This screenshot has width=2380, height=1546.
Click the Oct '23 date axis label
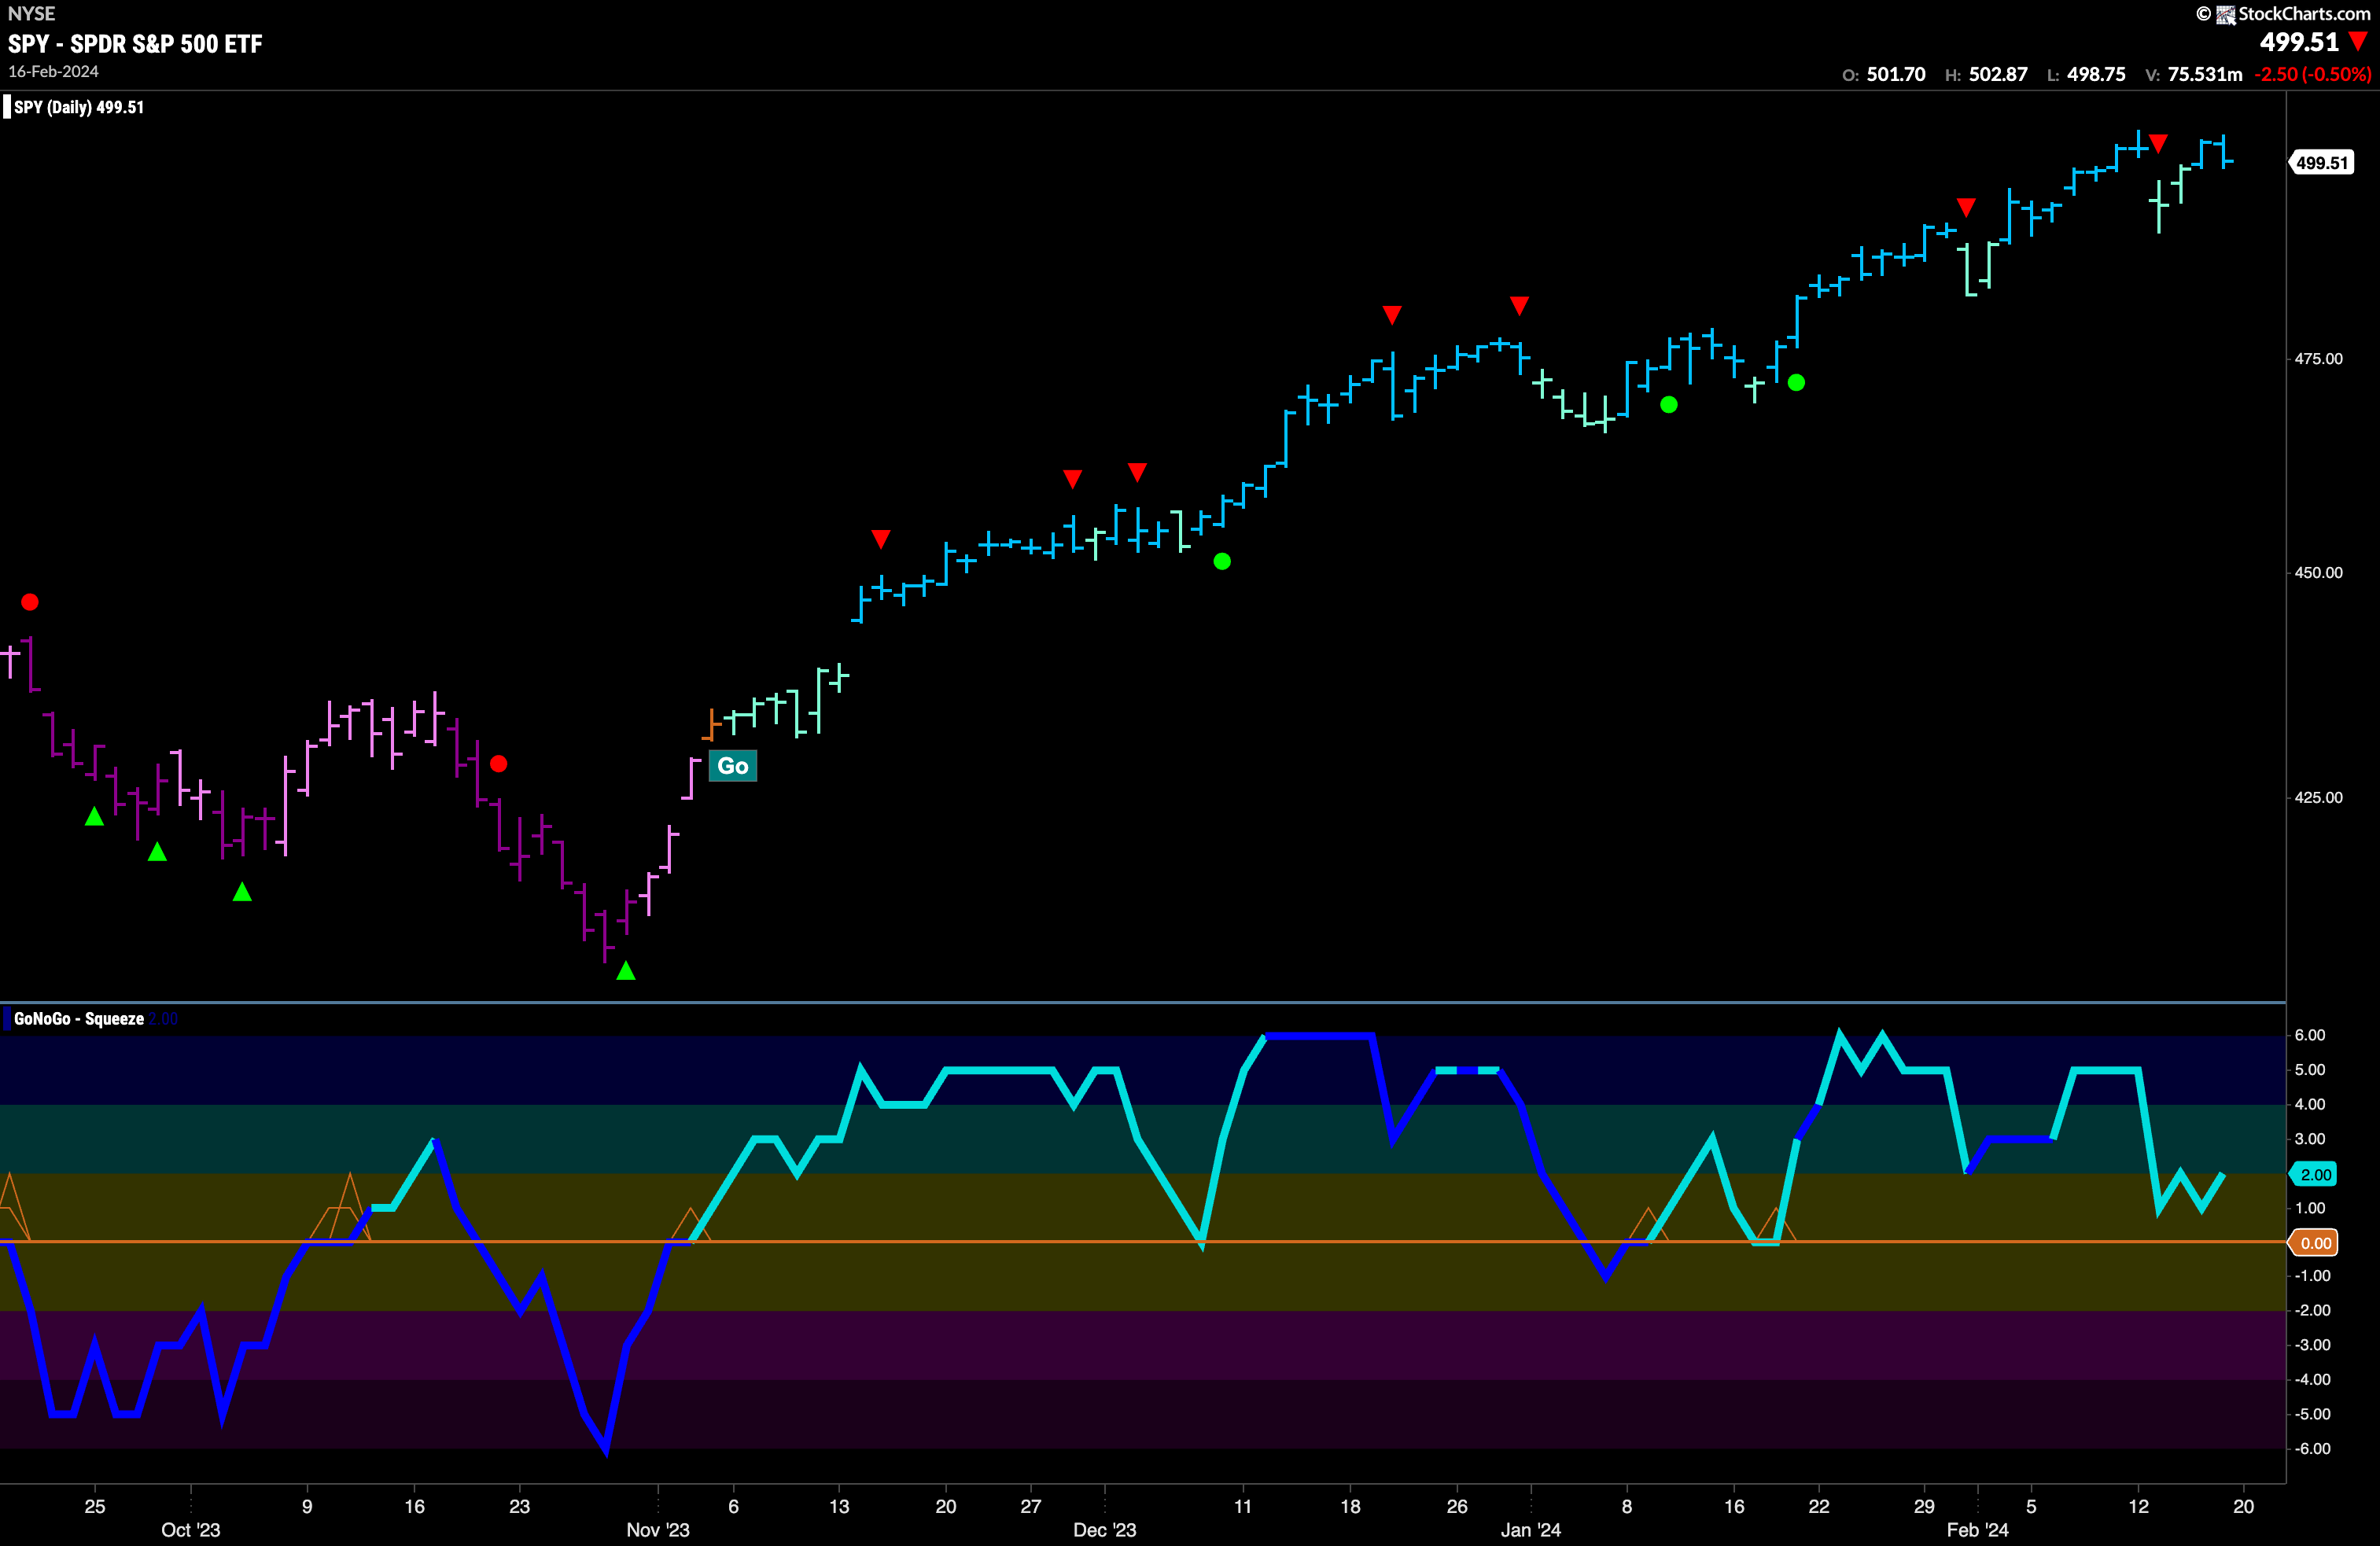click(x=190, y=1530)
